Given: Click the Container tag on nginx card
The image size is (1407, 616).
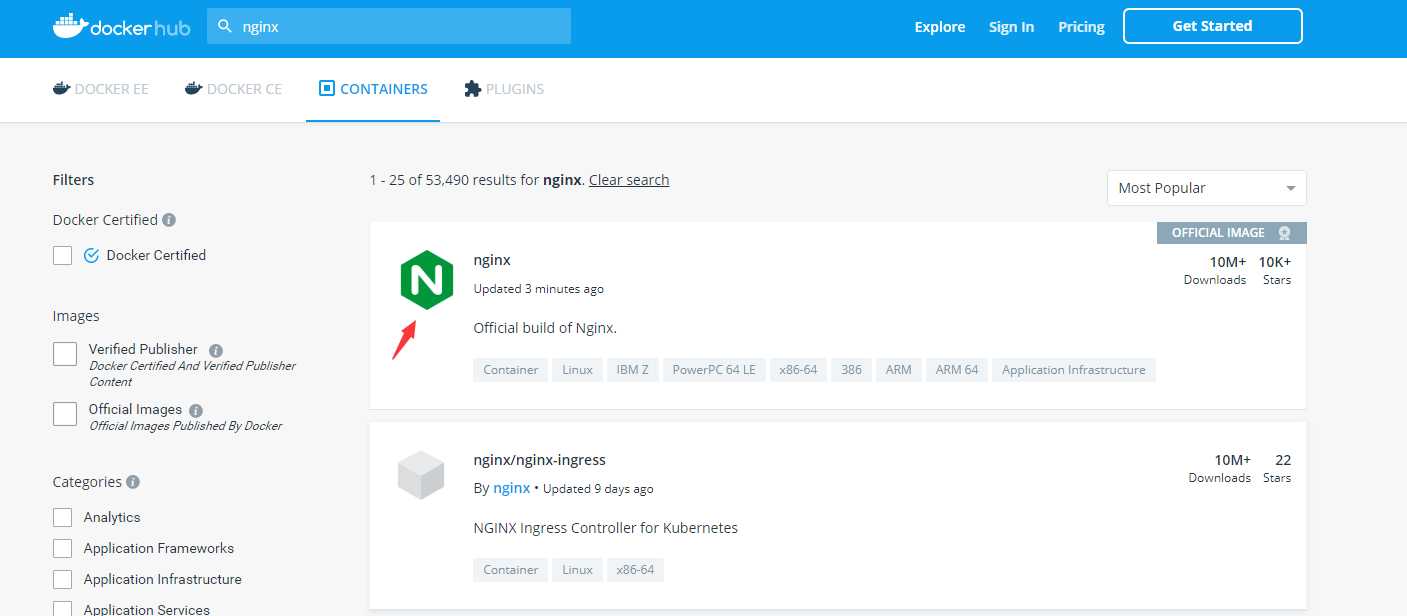Looking at the screenshot, I should pyautogui.click(x=511, y=370).
